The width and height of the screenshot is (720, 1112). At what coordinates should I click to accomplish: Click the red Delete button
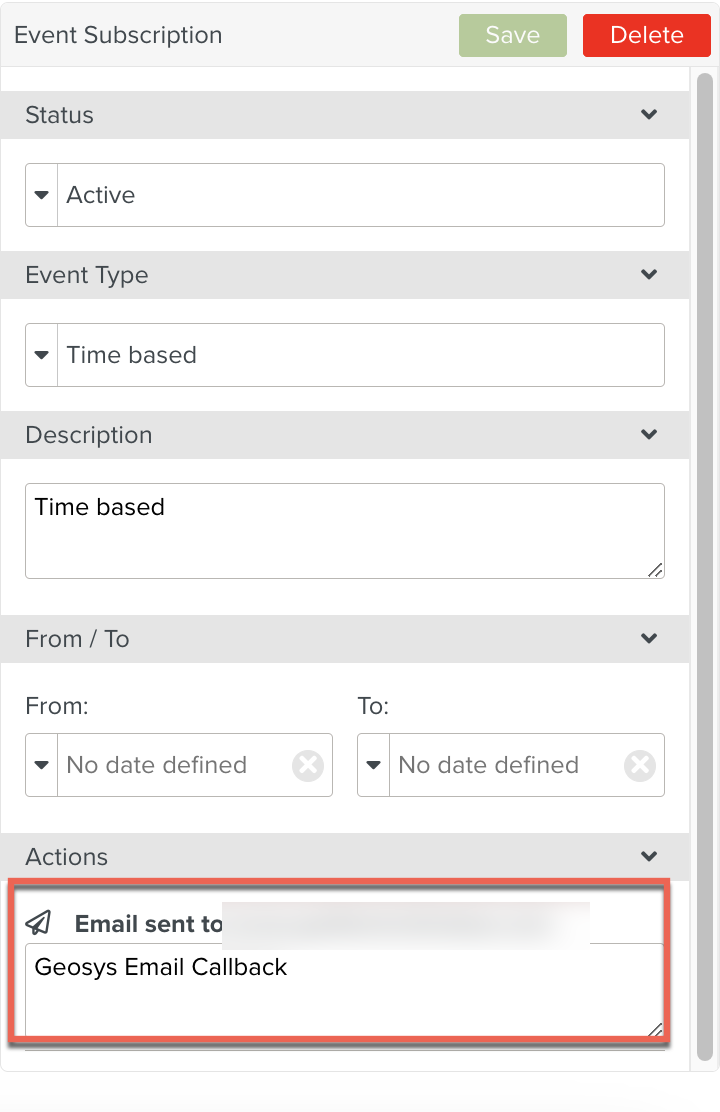pos(646,35)
